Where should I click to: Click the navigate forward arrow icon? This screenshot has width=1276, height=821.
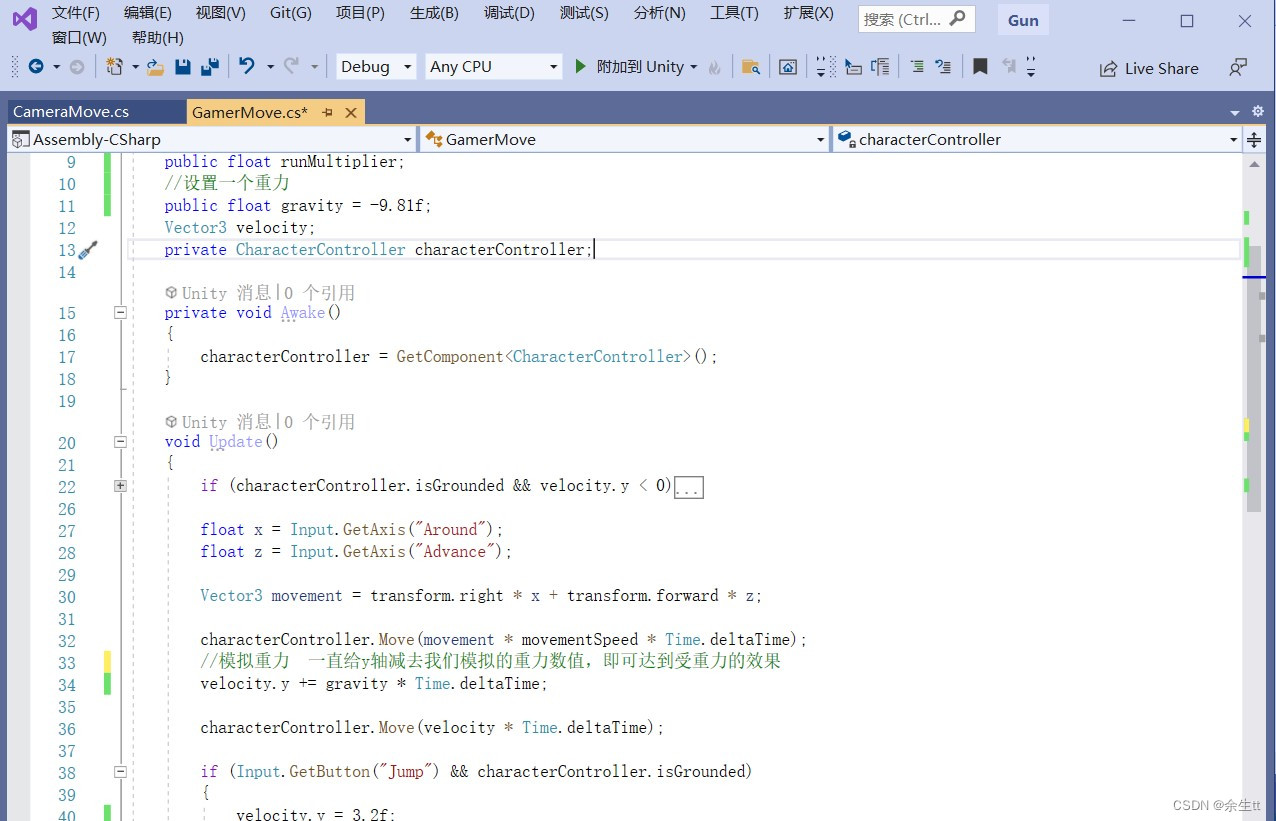77,67
